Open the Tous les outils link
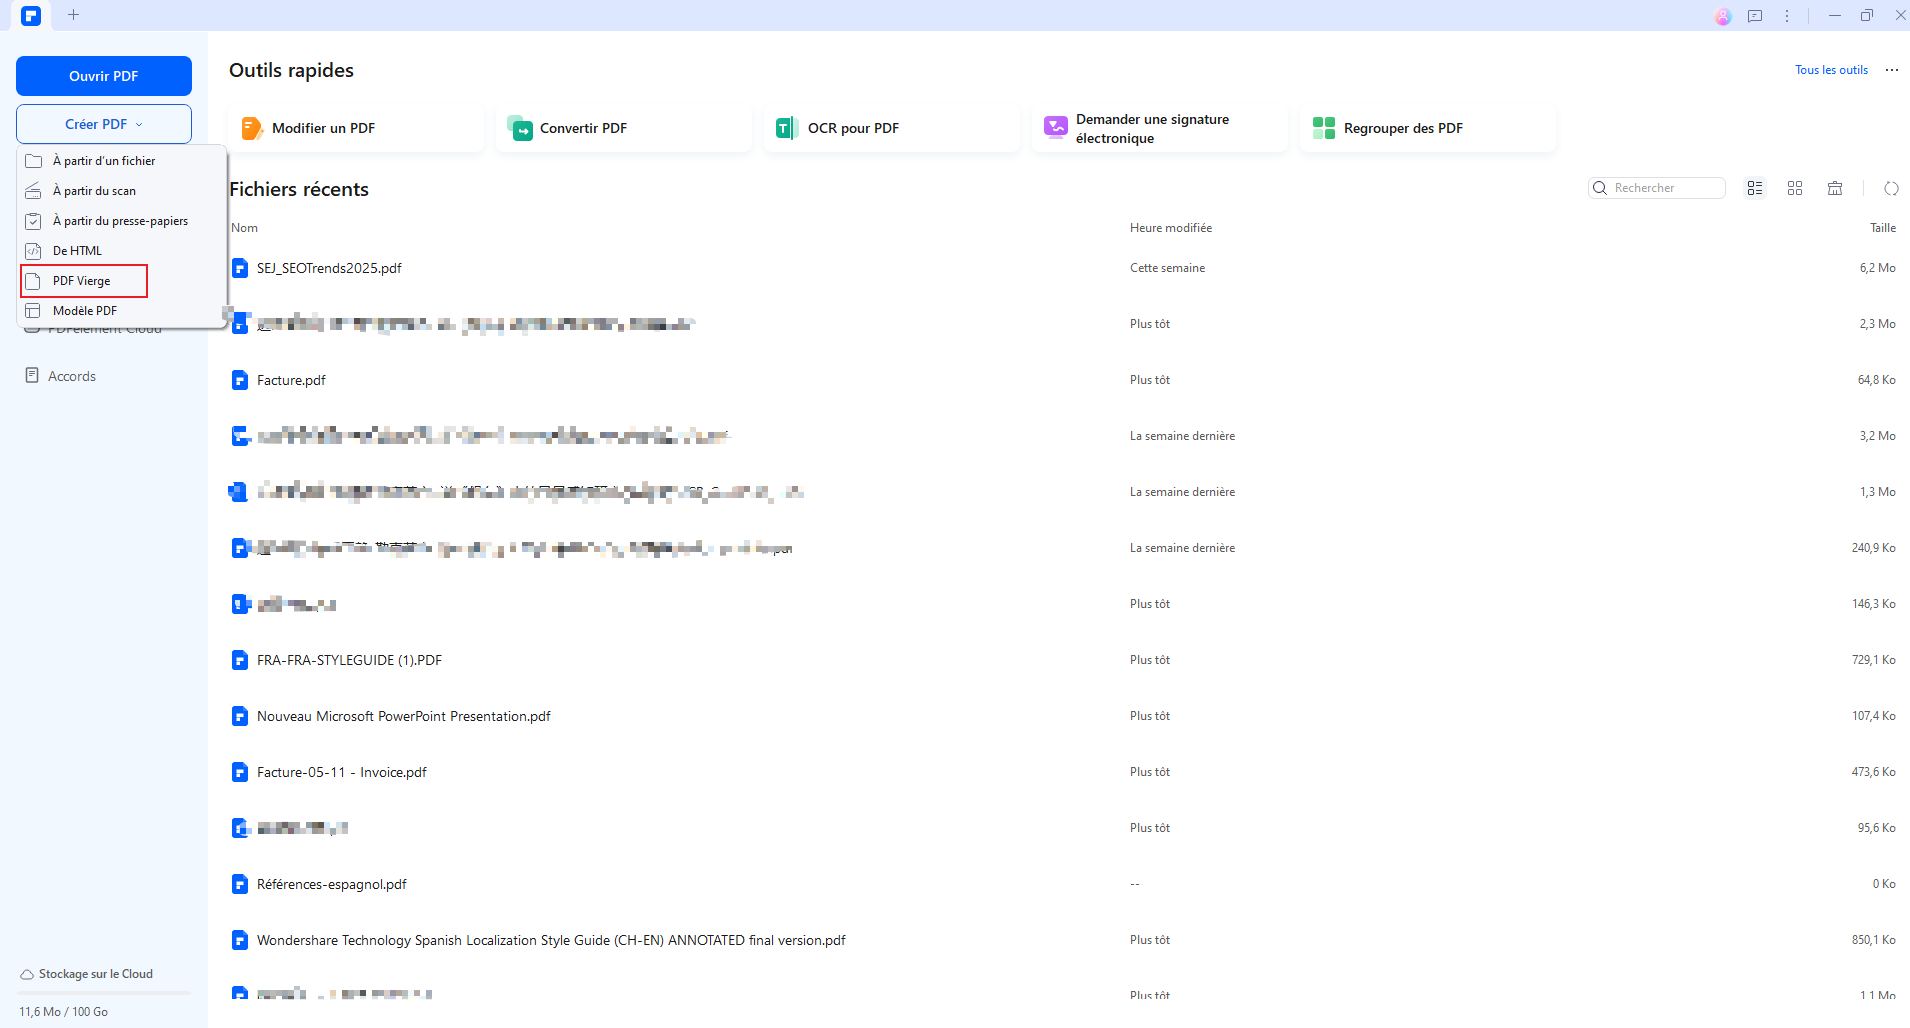1910x1028 pixels. coord(1831,70)
